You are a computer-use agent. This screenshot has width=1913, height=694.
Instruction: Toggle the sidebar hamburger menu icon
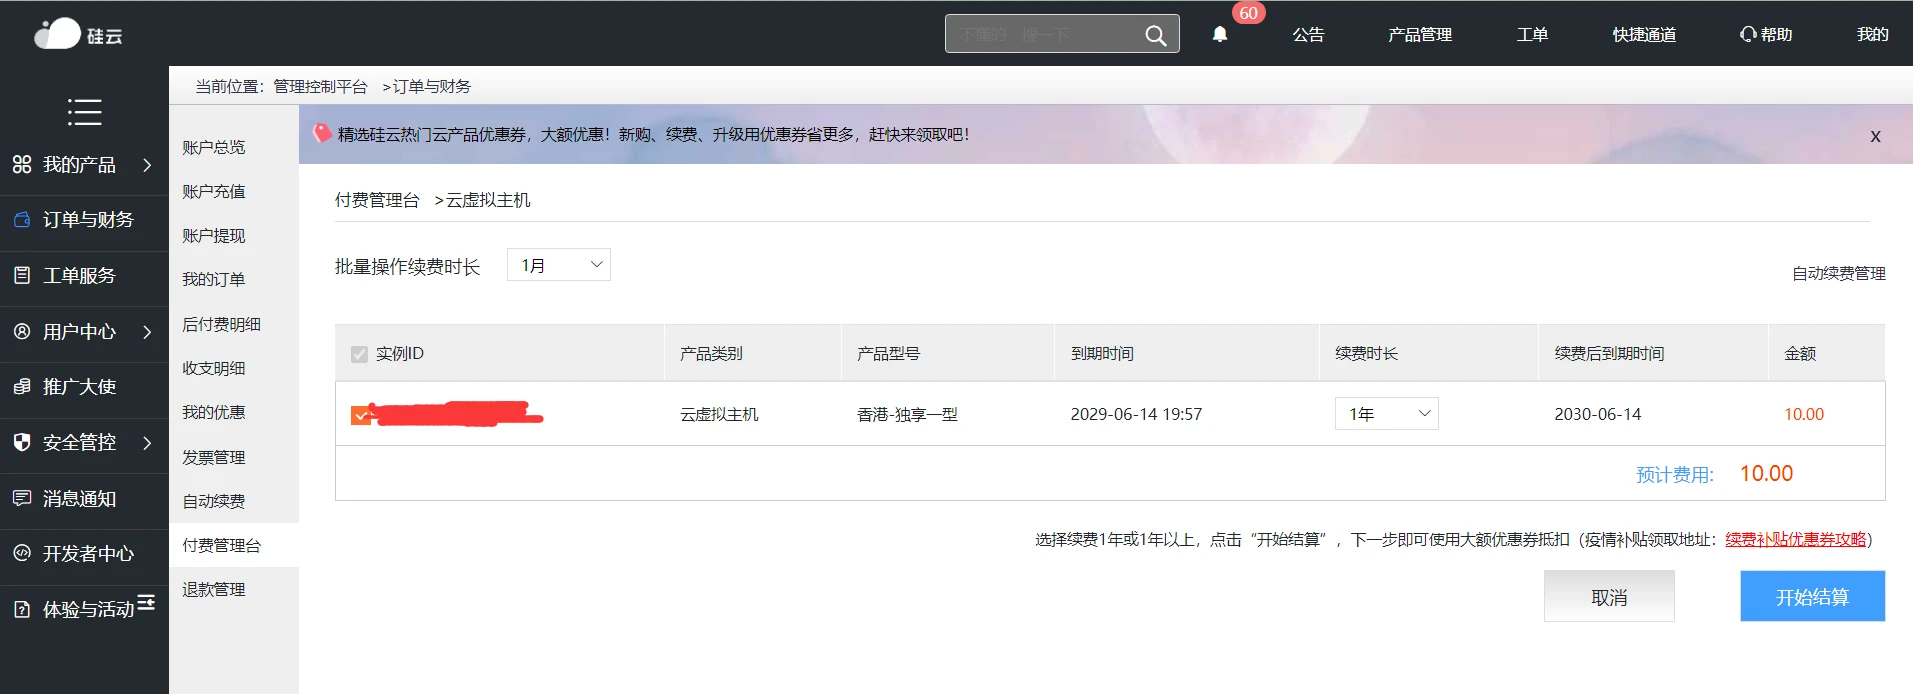[84, 112]
